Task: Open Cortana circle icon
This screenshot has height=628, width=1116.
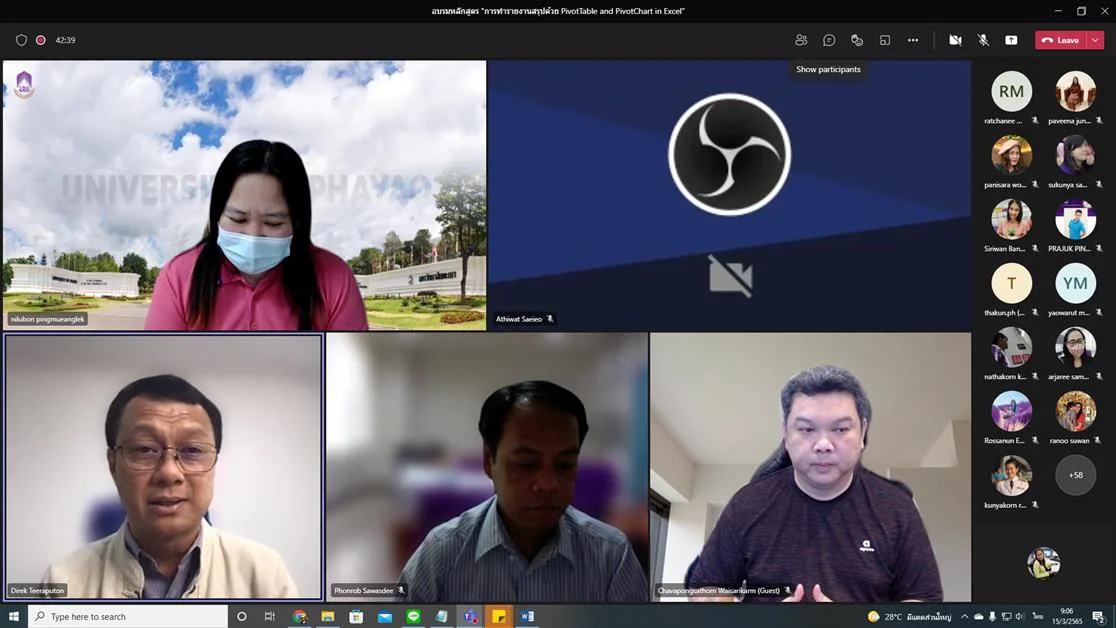Action: coord(242,617)
